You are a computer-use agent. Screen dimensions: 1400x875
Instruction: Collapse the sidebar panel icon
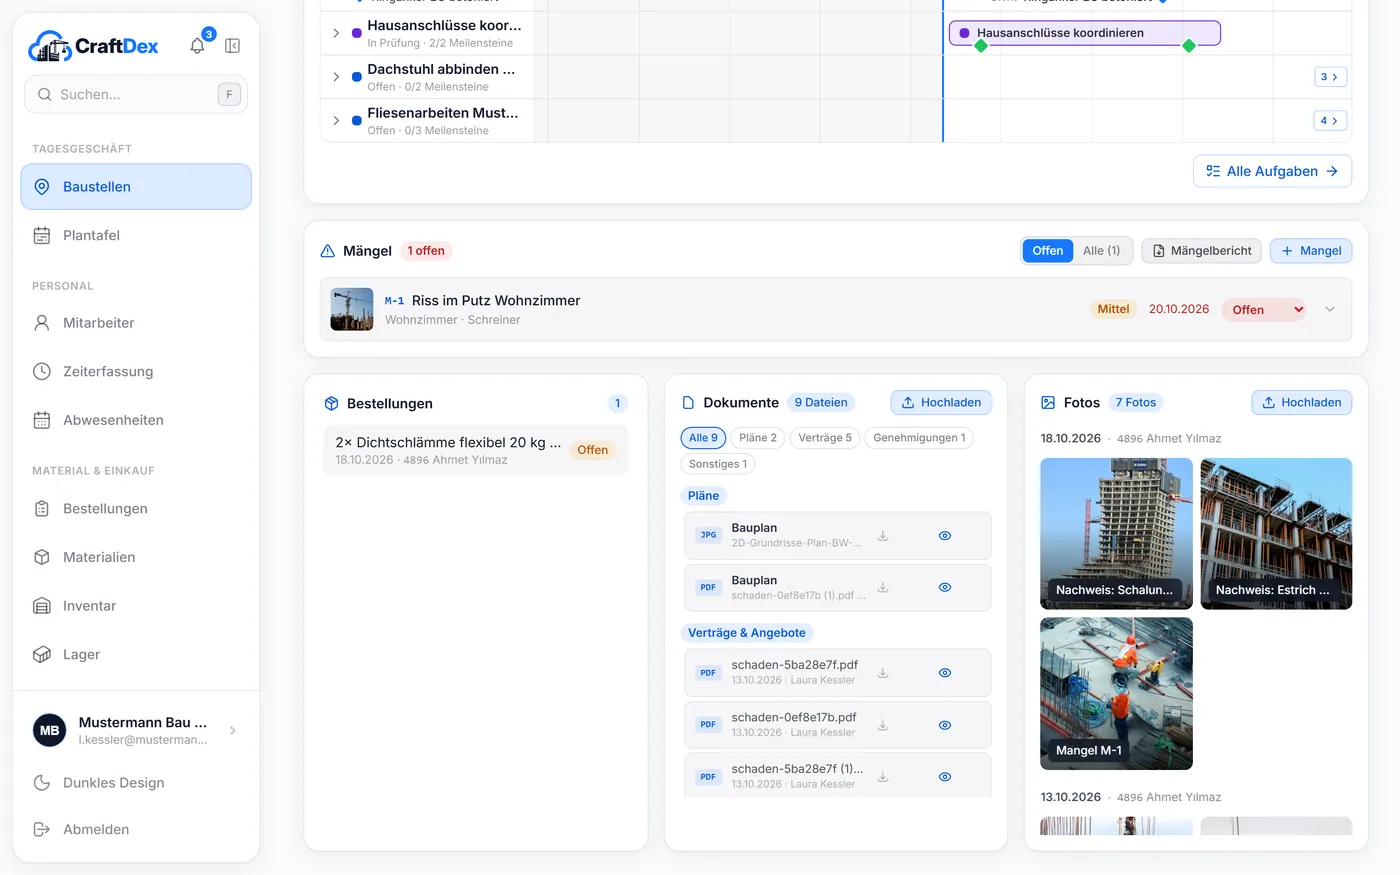pos(233,46)
